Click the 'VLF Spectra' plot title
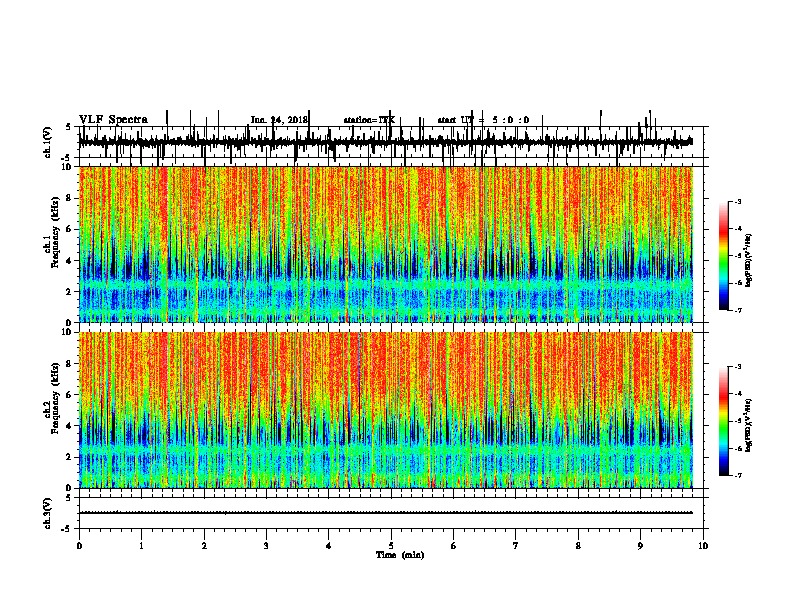792x612 pixels. 113,120
